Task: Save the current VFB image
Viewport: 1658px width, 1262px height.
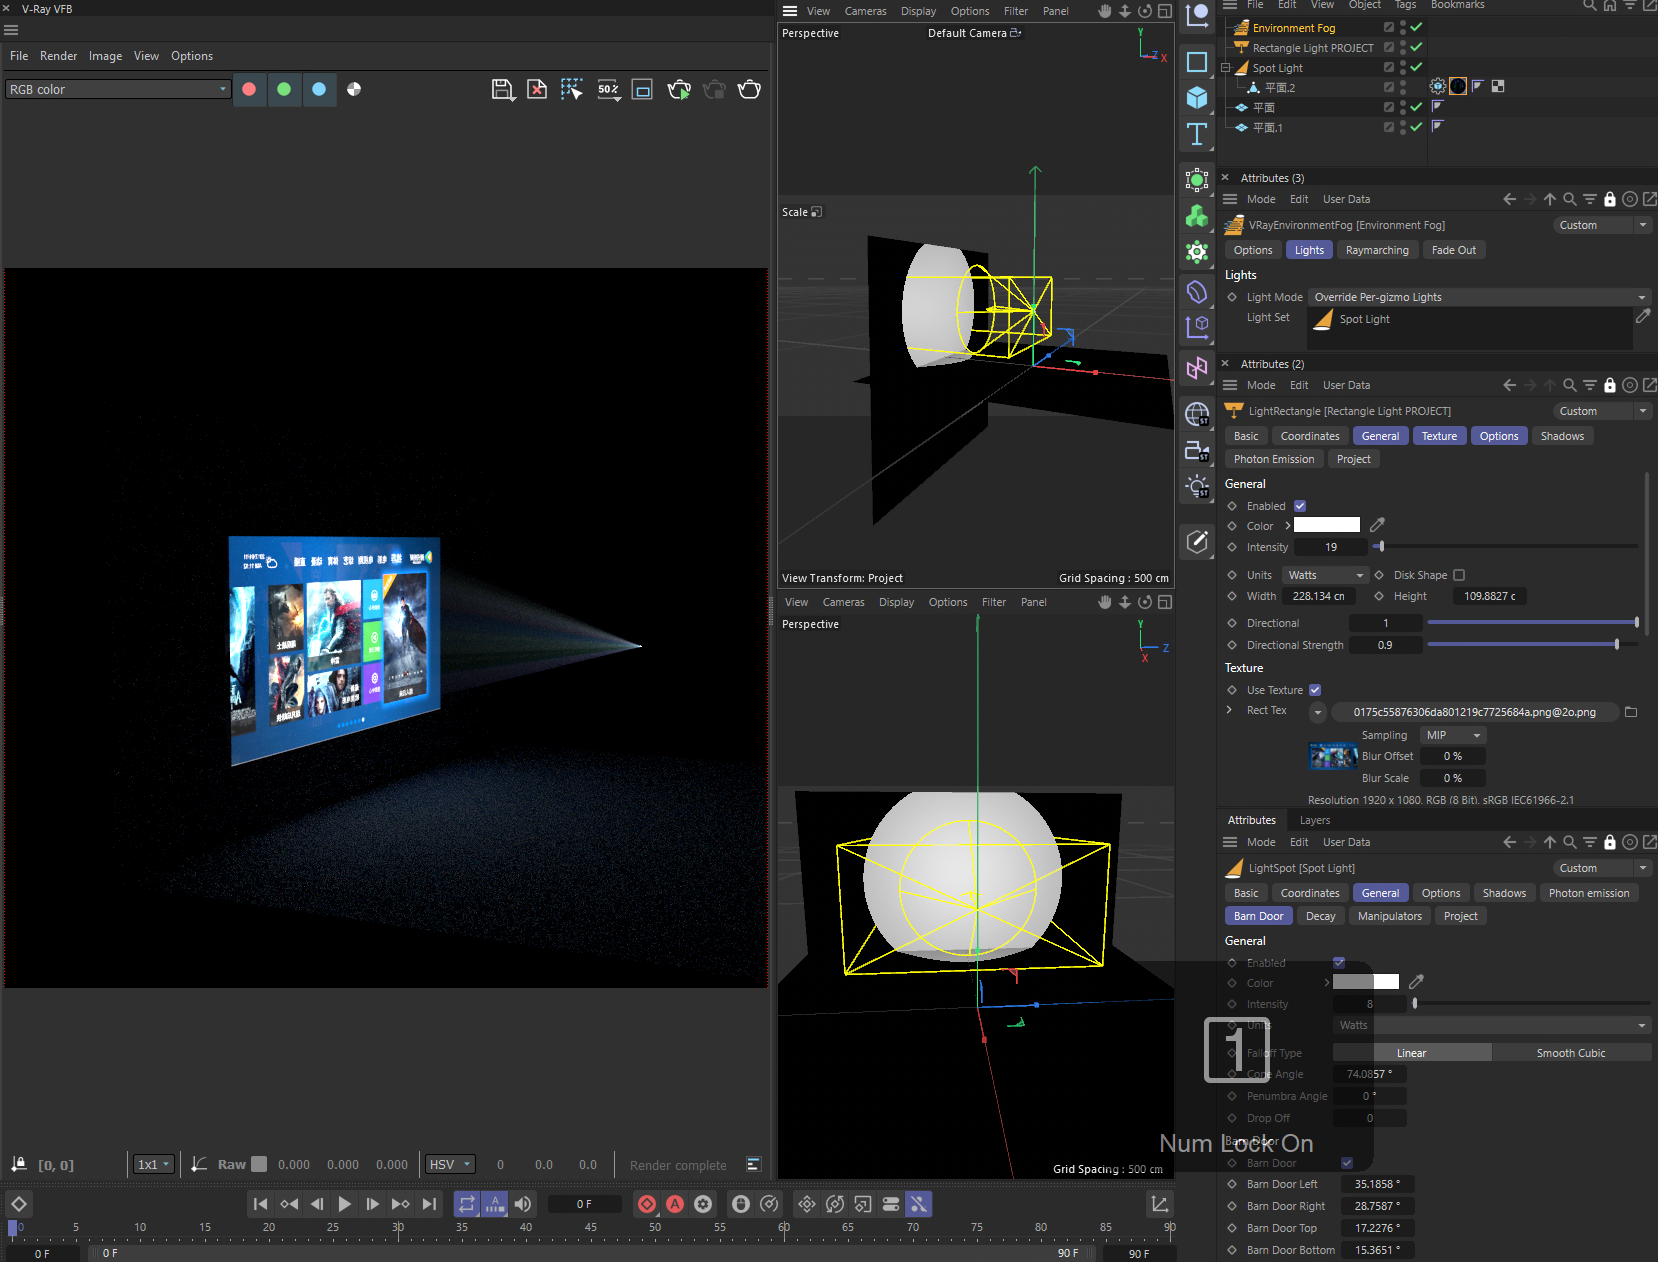Action: pos(503,90)
